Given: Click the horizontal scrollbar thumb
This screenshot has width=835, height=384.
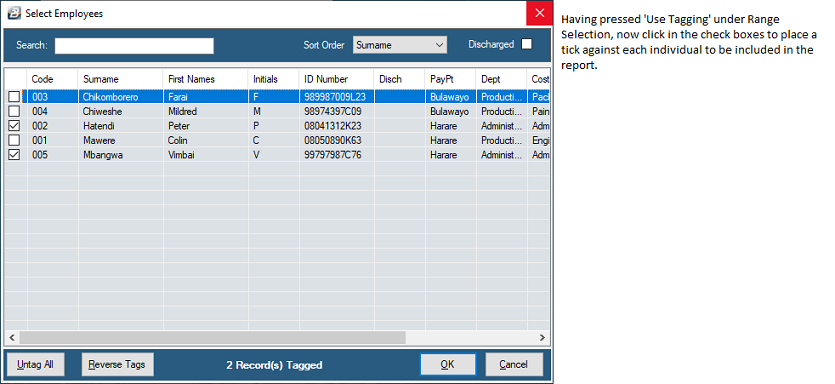Looking at the screenshot, I should (x=212, y=337).
